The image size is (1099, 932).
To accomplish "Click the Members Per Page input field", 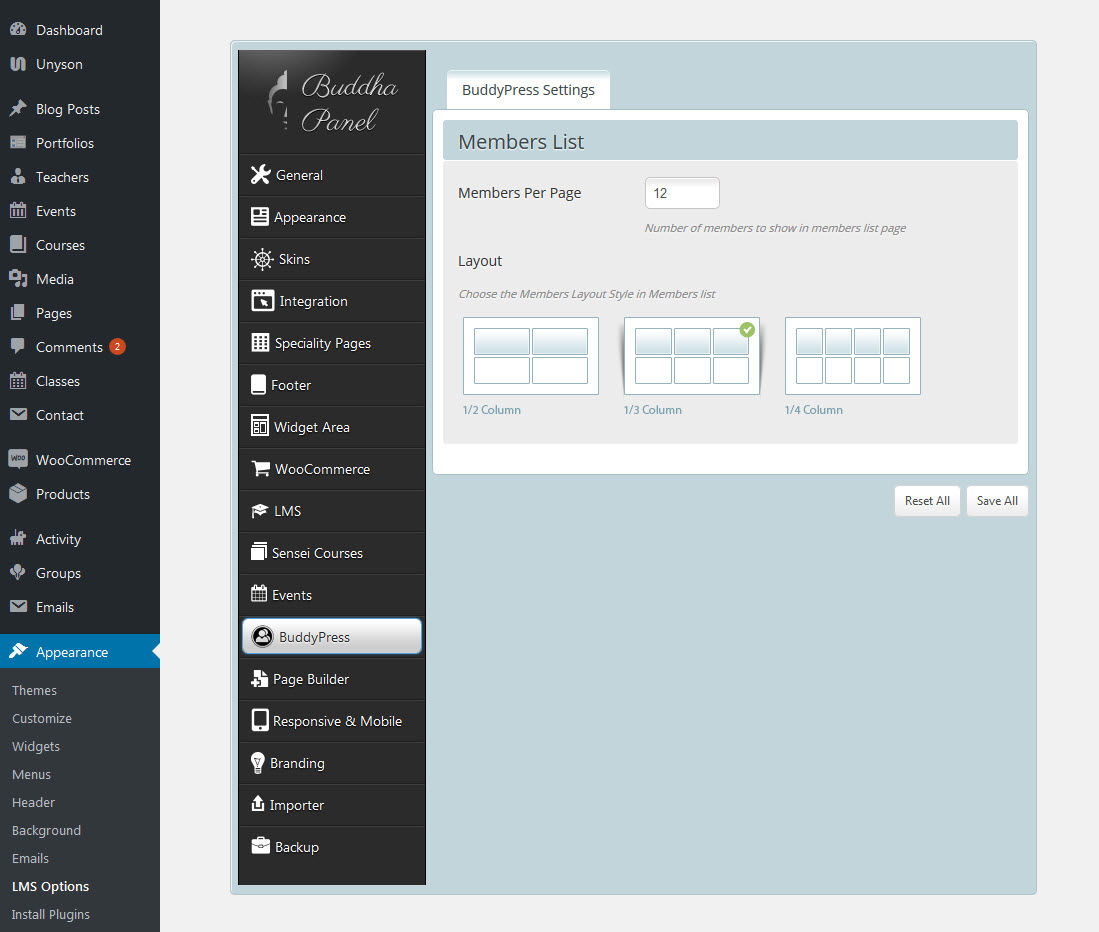I will tap(682, 193).
